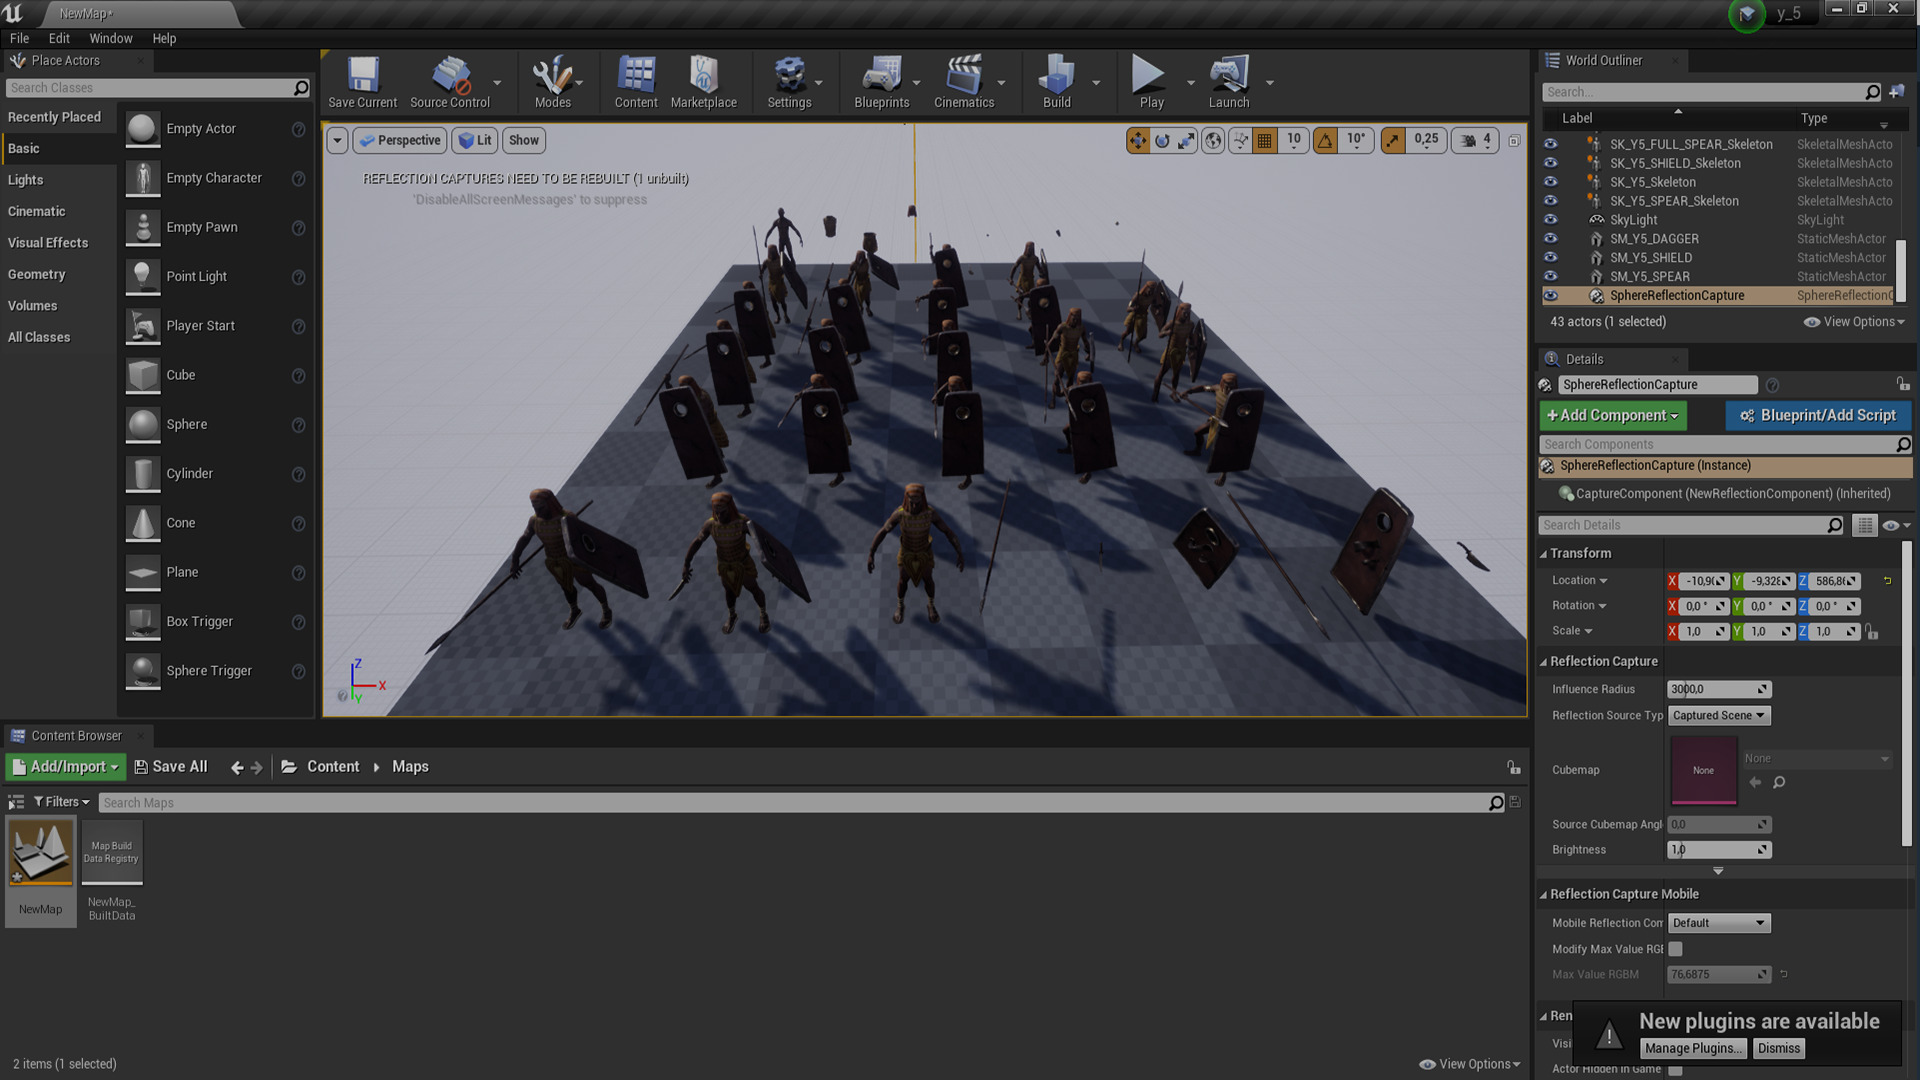This screenshot has height=1080, width=1920.
Task: Open Reflection Source Type Captured Scene dropdown
Action: click(x=1719, y=716)
